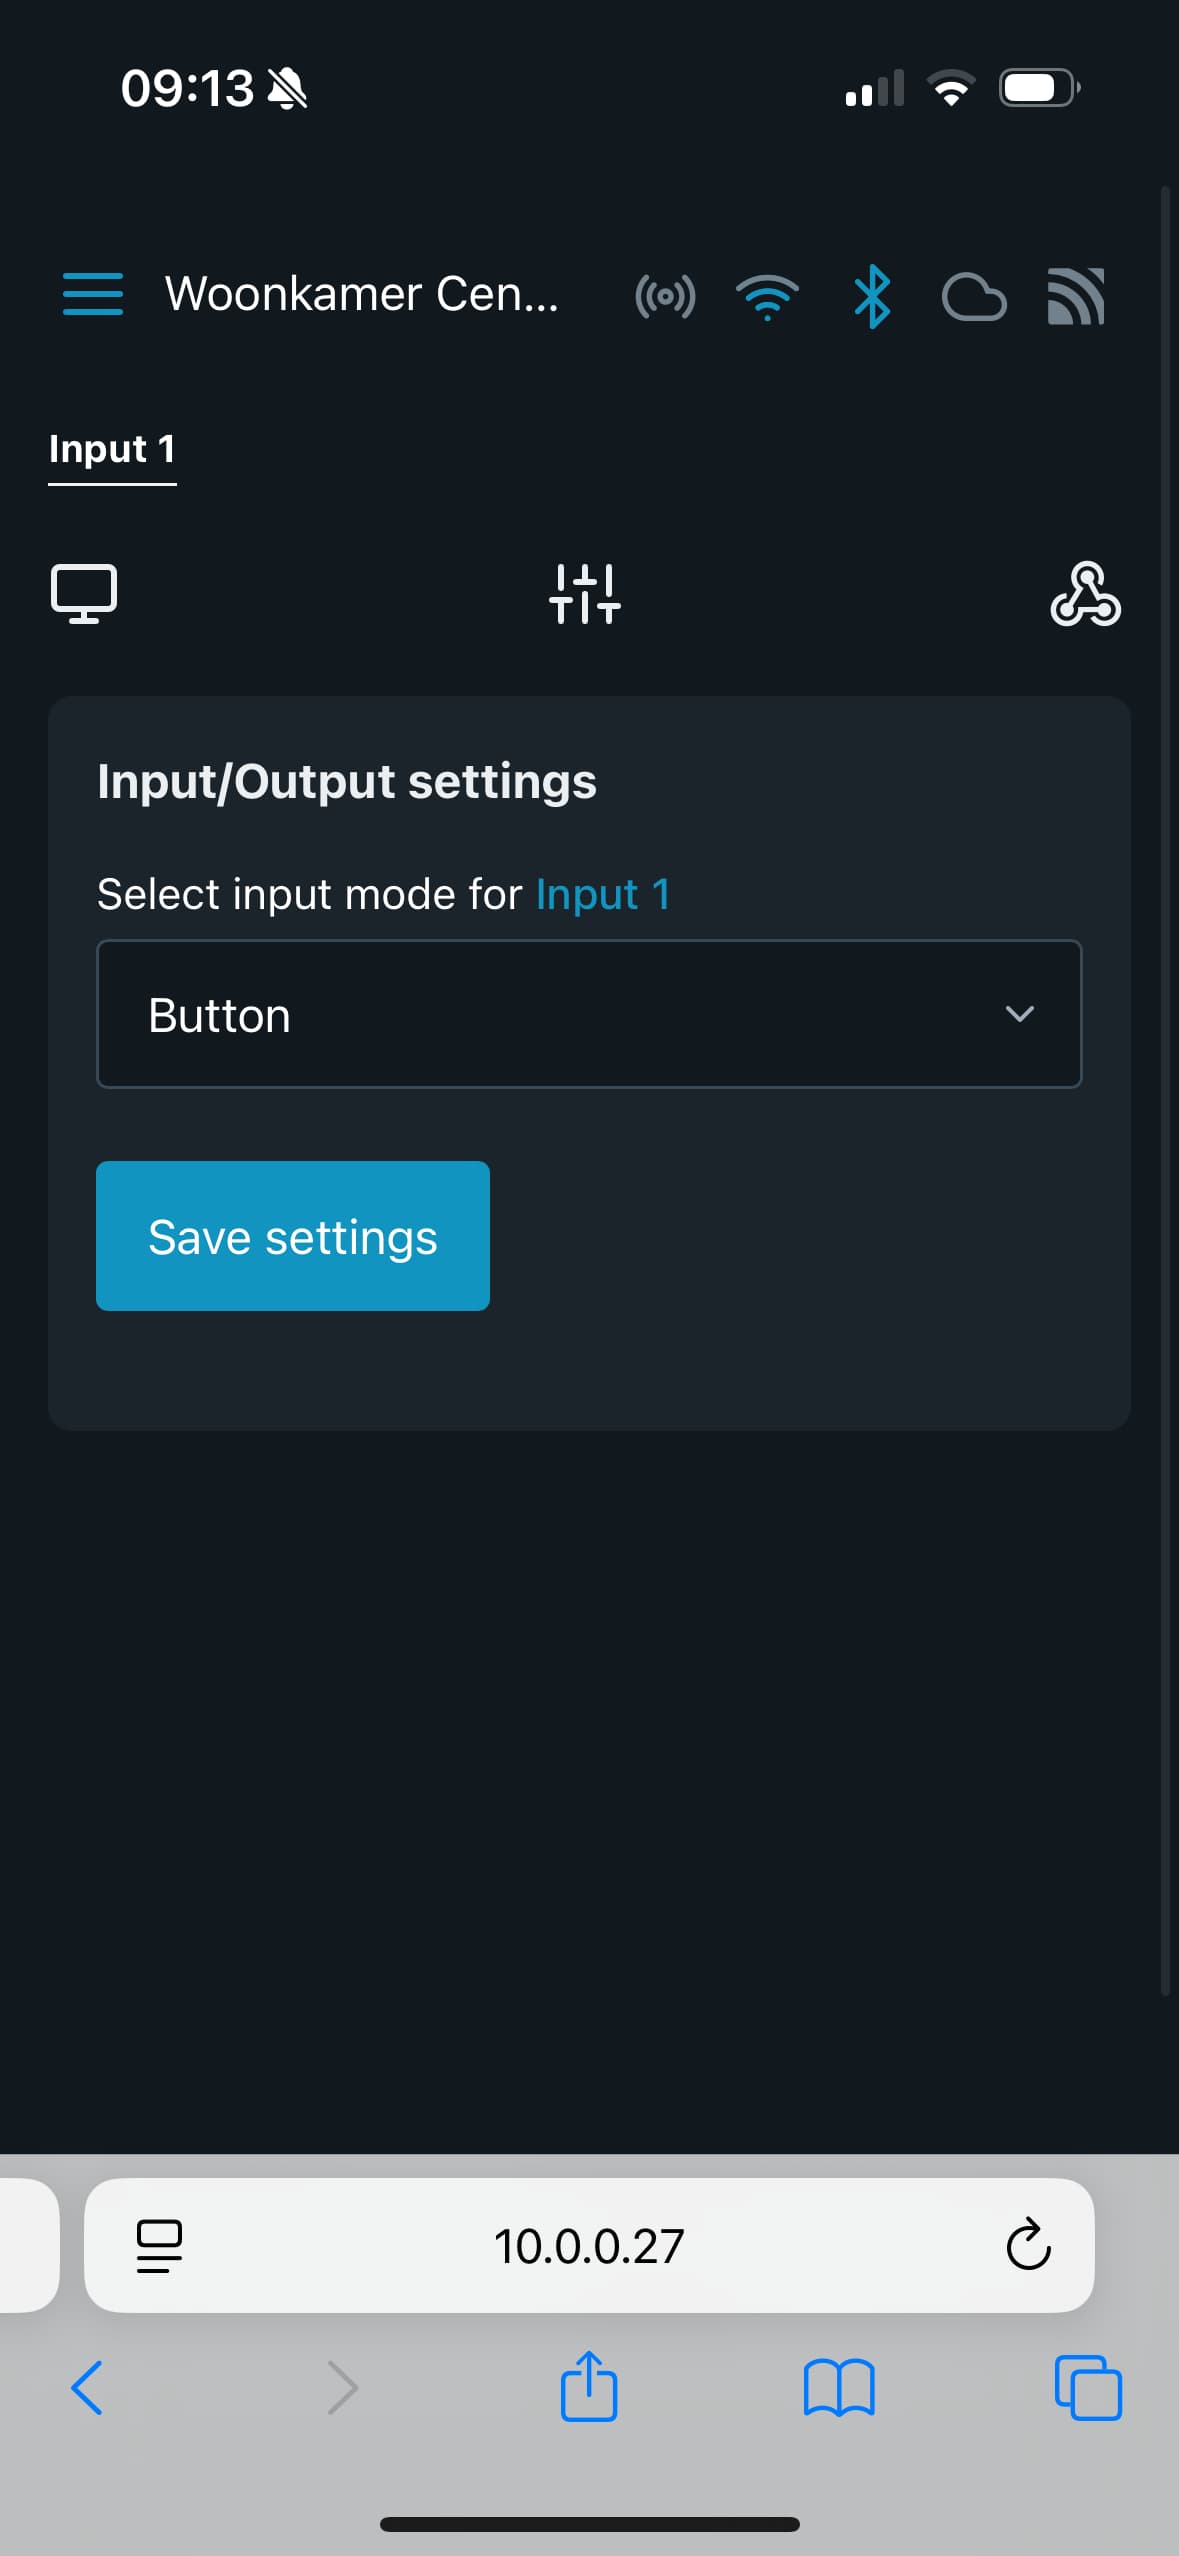
Task: Click the dropdown chevron arrow
Action: [1019, 1014]
